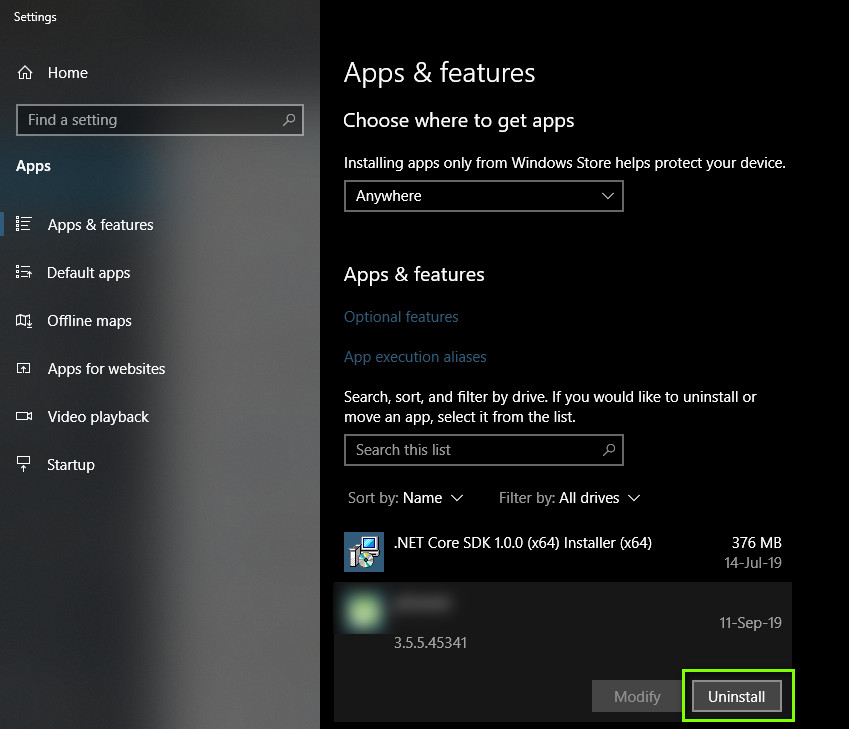Select .NET Core SDK 1.0.0 (x64) Installer entry
The width and height of the screenshot is (849, 729).
[563, 552]
